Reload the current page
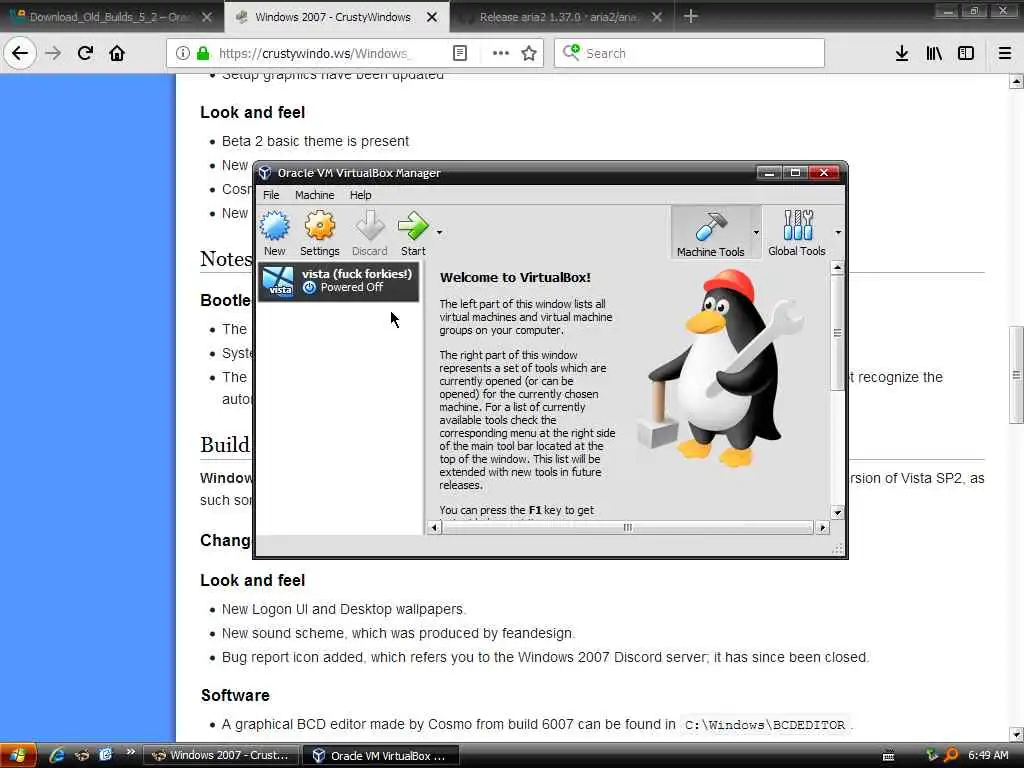The width and height of the screenshot is (1024, 768). tap(85, 53)
